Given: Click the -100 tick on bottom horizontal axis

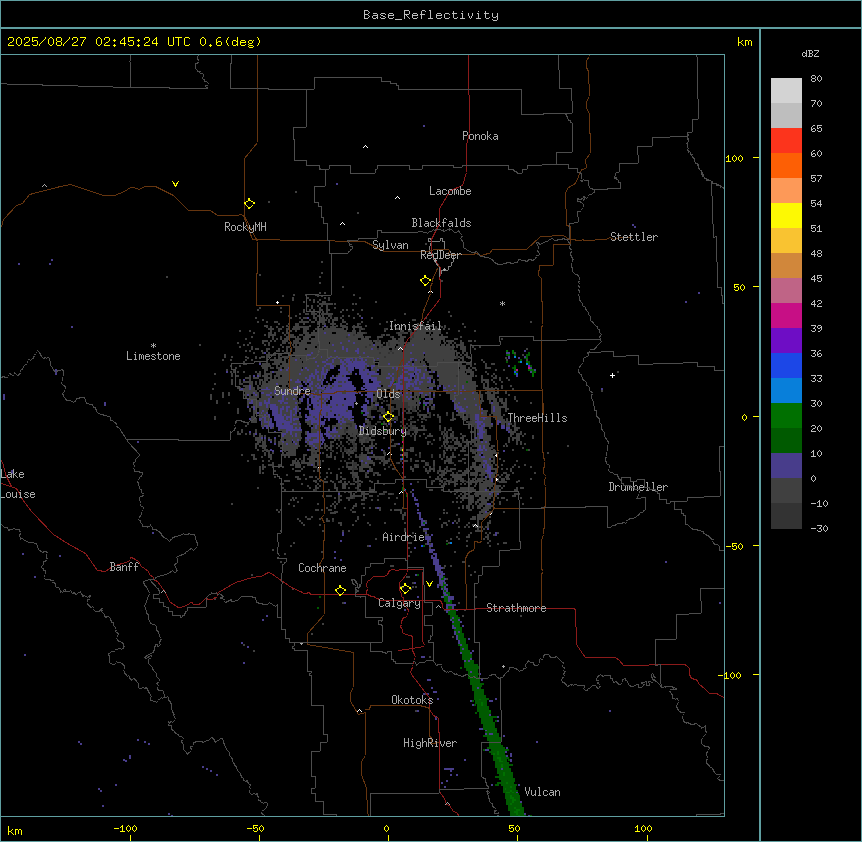Looking at the screenshot, I should (x=125, y=828).
